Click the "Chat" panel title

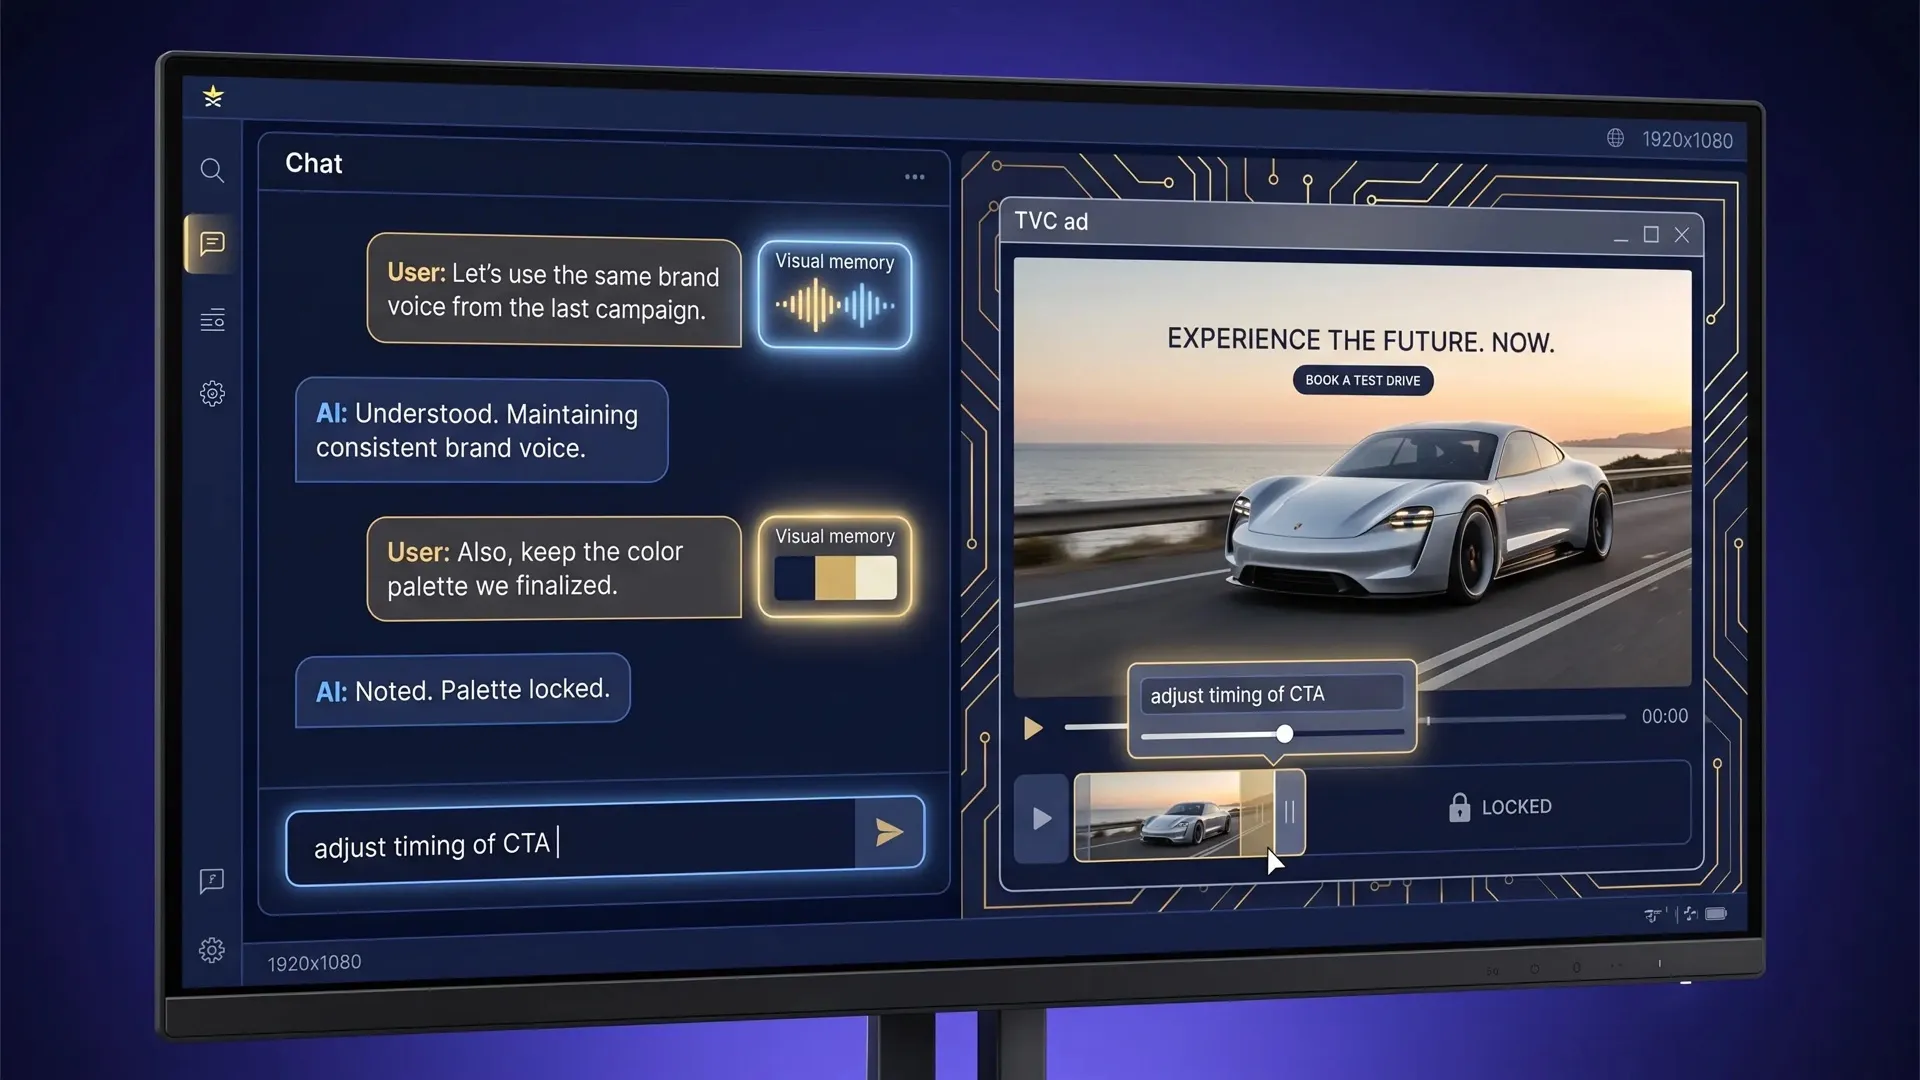click(314, 163)
